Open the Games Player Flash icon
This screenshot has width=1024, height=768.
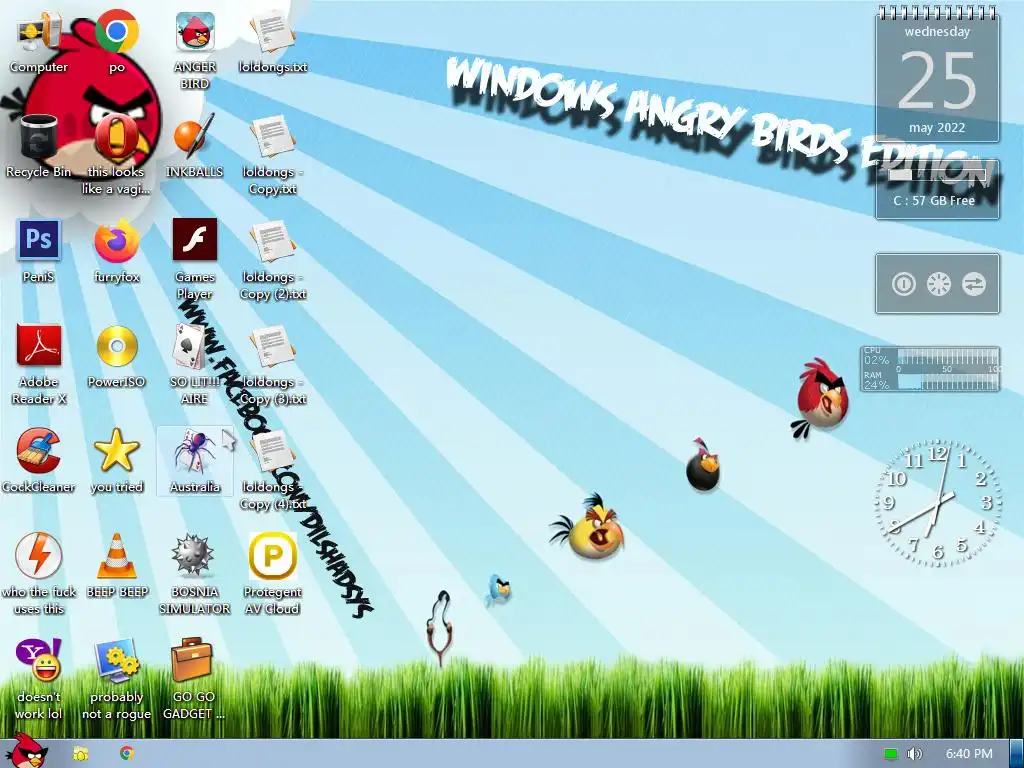point(195,260)
